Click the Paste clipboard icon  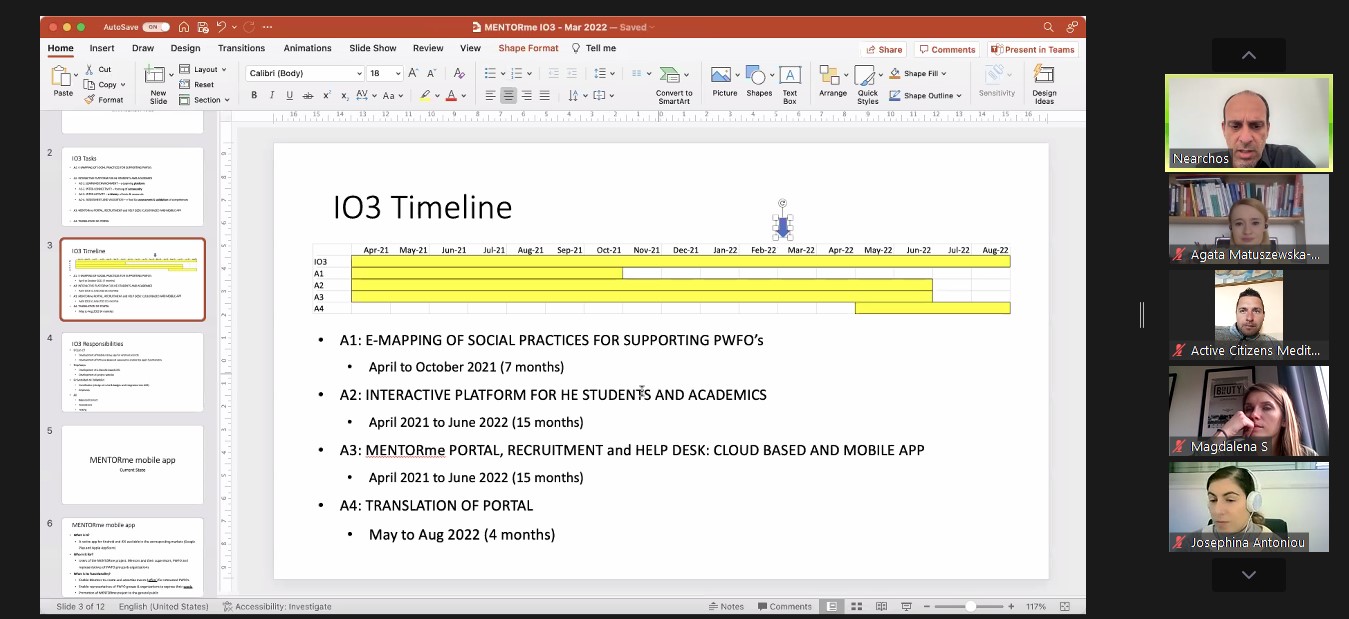click(x=62, y=77)
